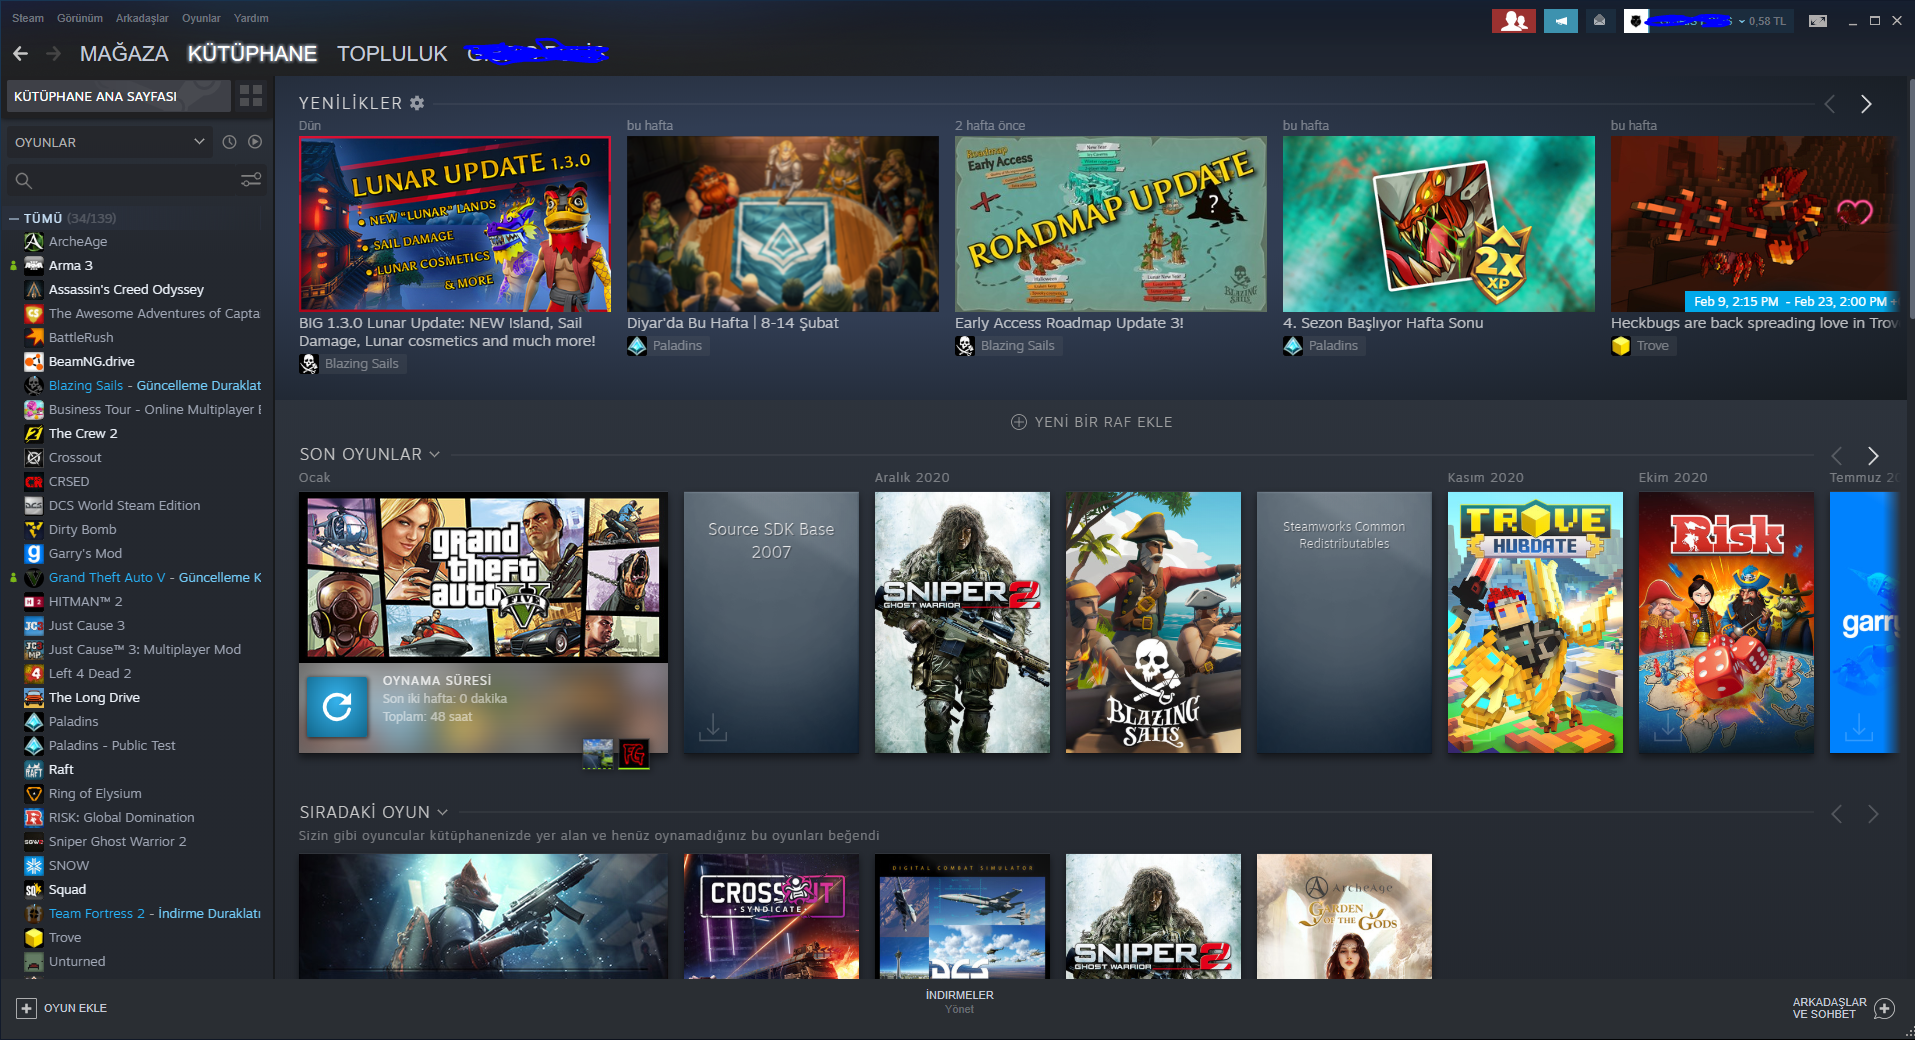This screenshot has height=1040, width=1915.
Task: Show next Sıradaki Oyun items arrow
Action: coord(1873,814)
